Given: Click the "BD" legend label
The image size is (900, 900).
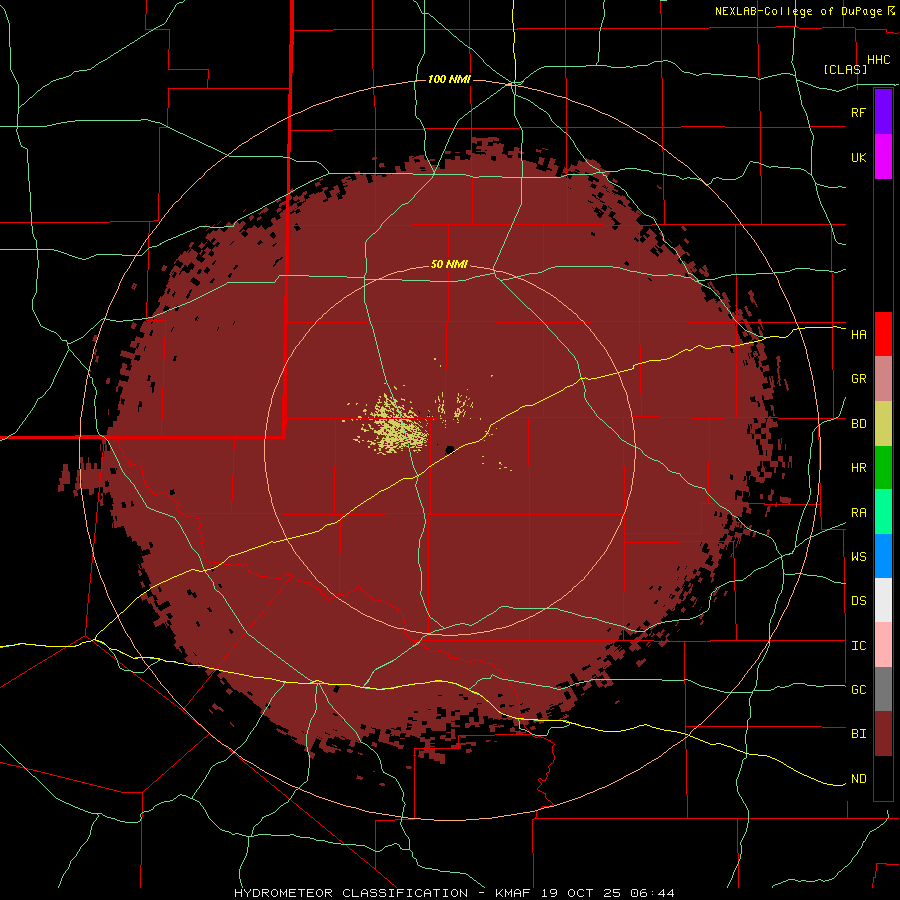Looking at the screenshot, I should 858,424.
